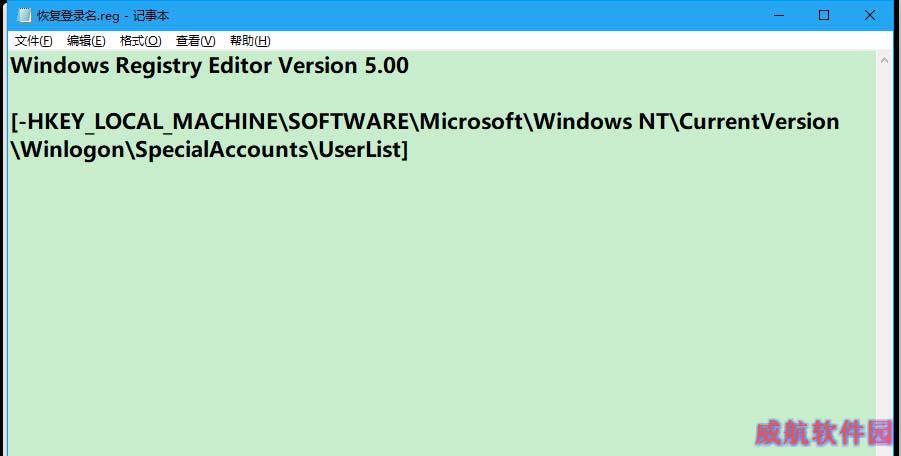Maximize the Notepad window

click(824, 16)
